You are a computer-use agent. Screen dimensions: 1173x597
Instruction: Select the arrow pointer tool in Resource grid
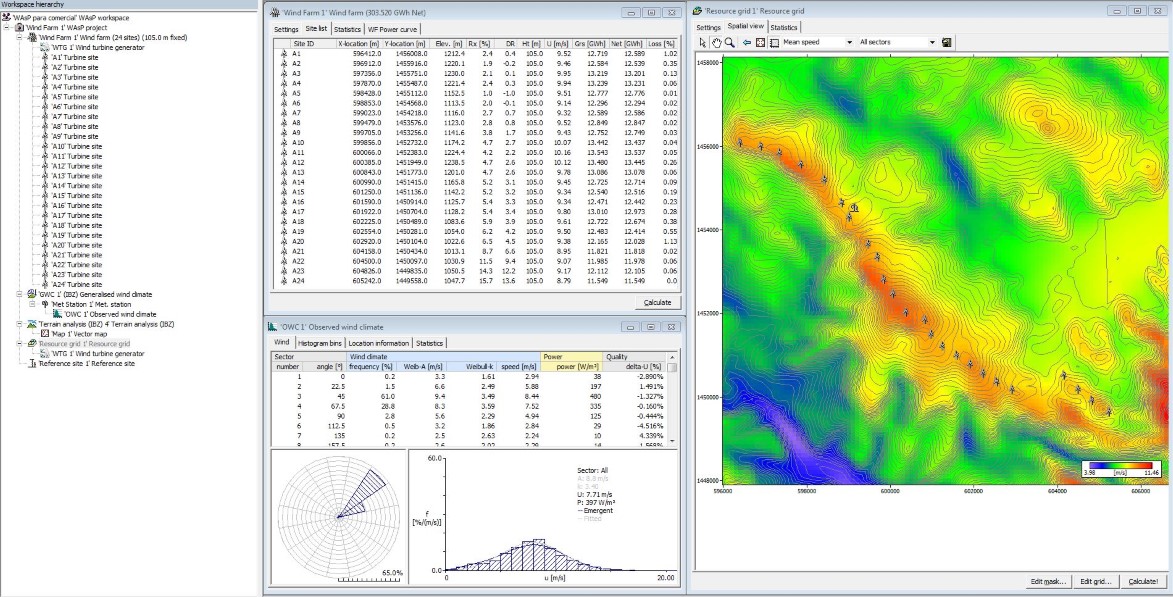(x=702, y=43)
